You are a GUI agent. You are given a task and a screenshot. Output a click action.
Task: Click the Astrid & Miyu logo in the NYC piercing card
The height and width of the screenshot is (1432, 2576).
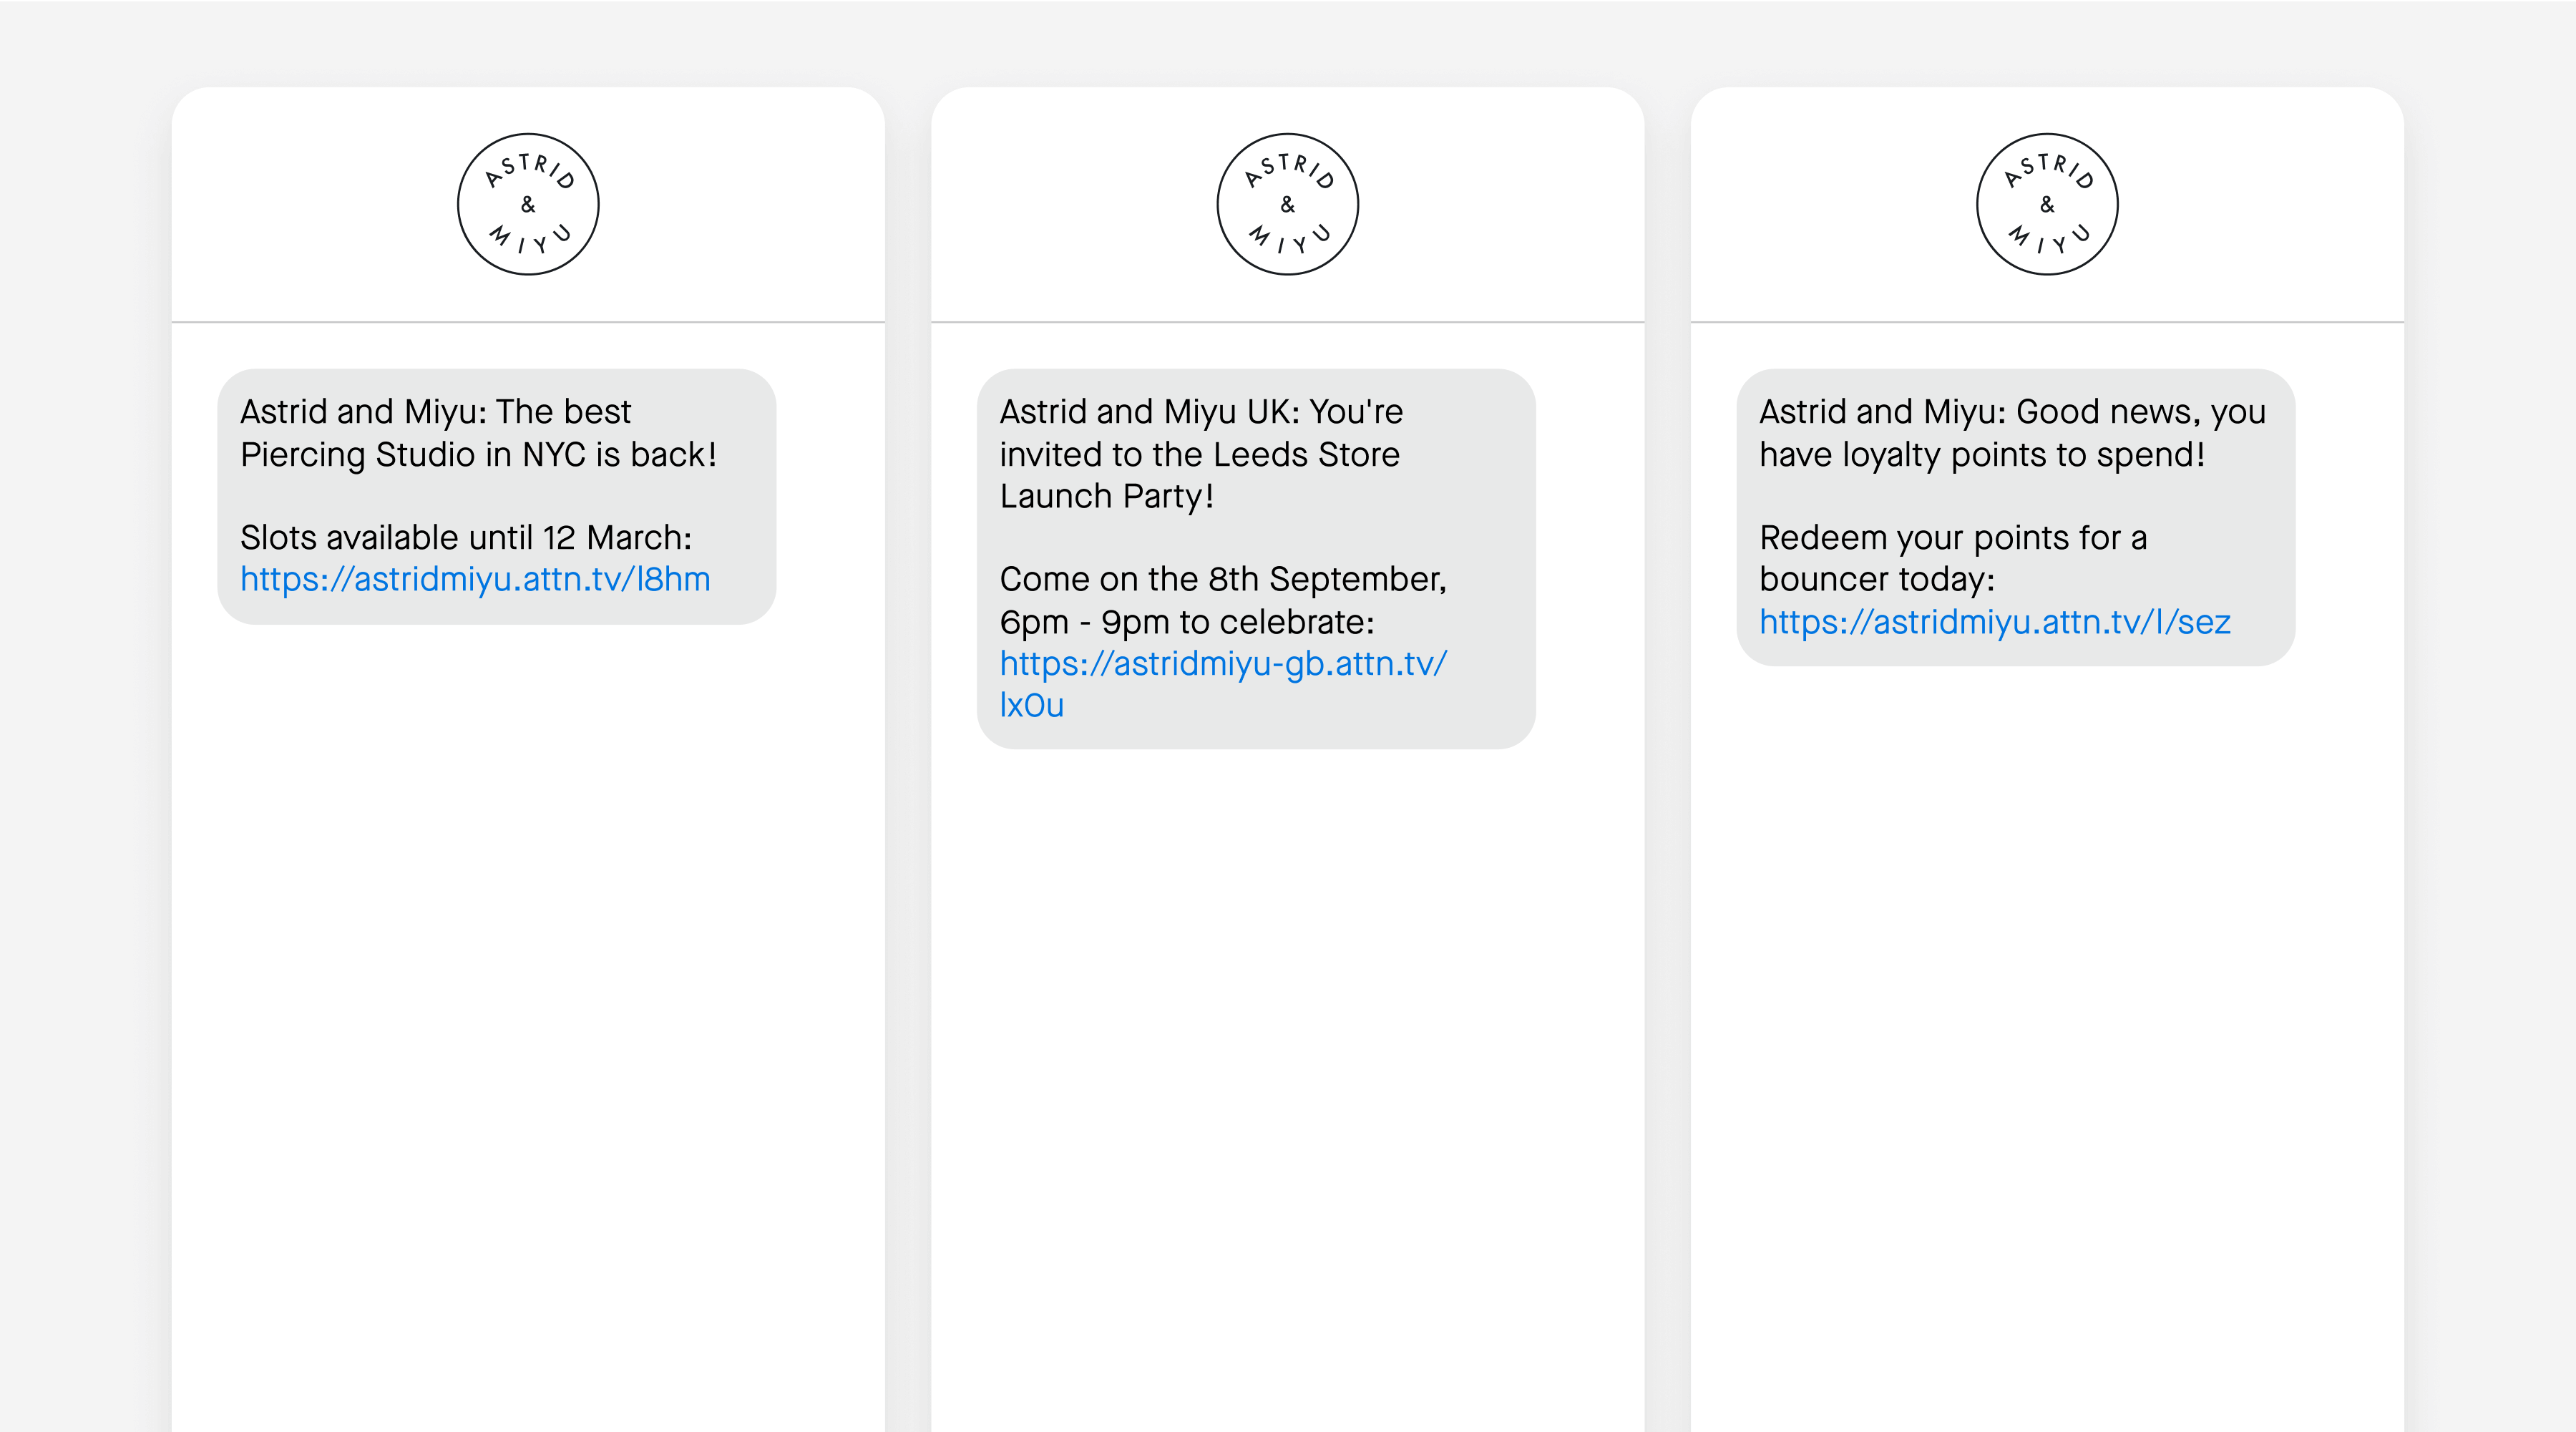pos(528,204)
